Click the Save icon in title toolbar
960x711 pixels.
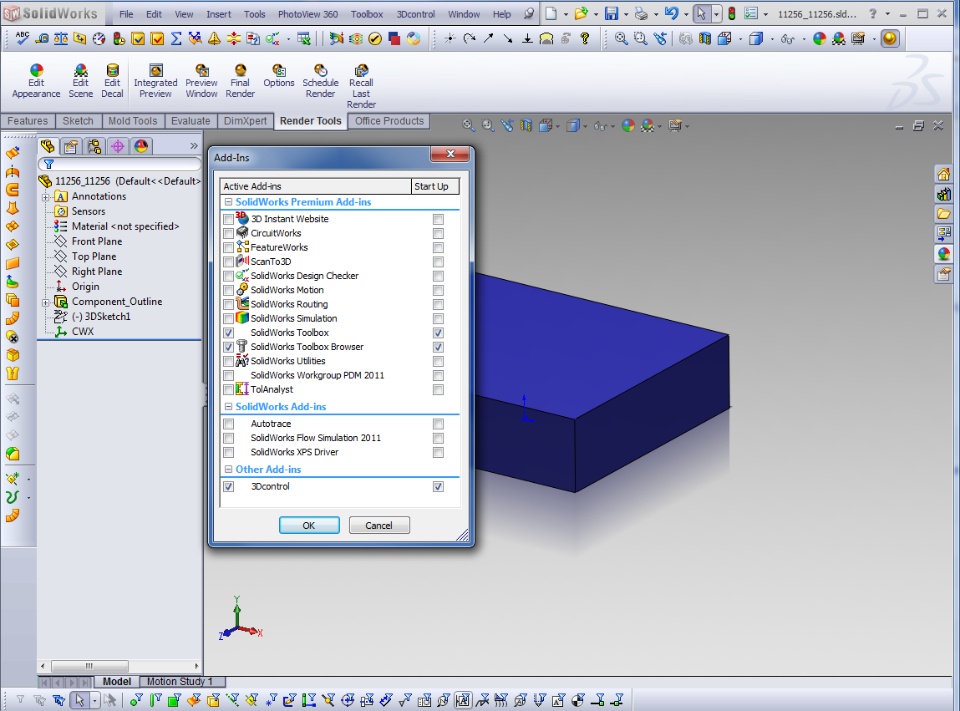pyautogui.click(x=611, y=13)
